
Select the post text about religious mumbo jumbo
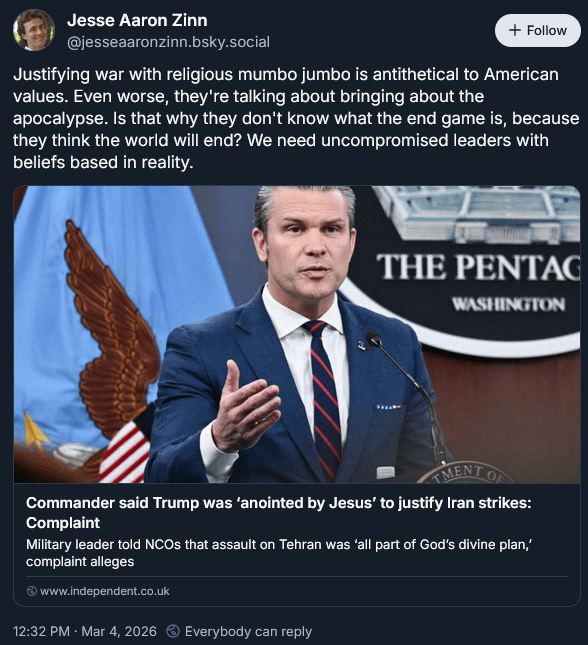pyautogui.click(x=296, y=118)
